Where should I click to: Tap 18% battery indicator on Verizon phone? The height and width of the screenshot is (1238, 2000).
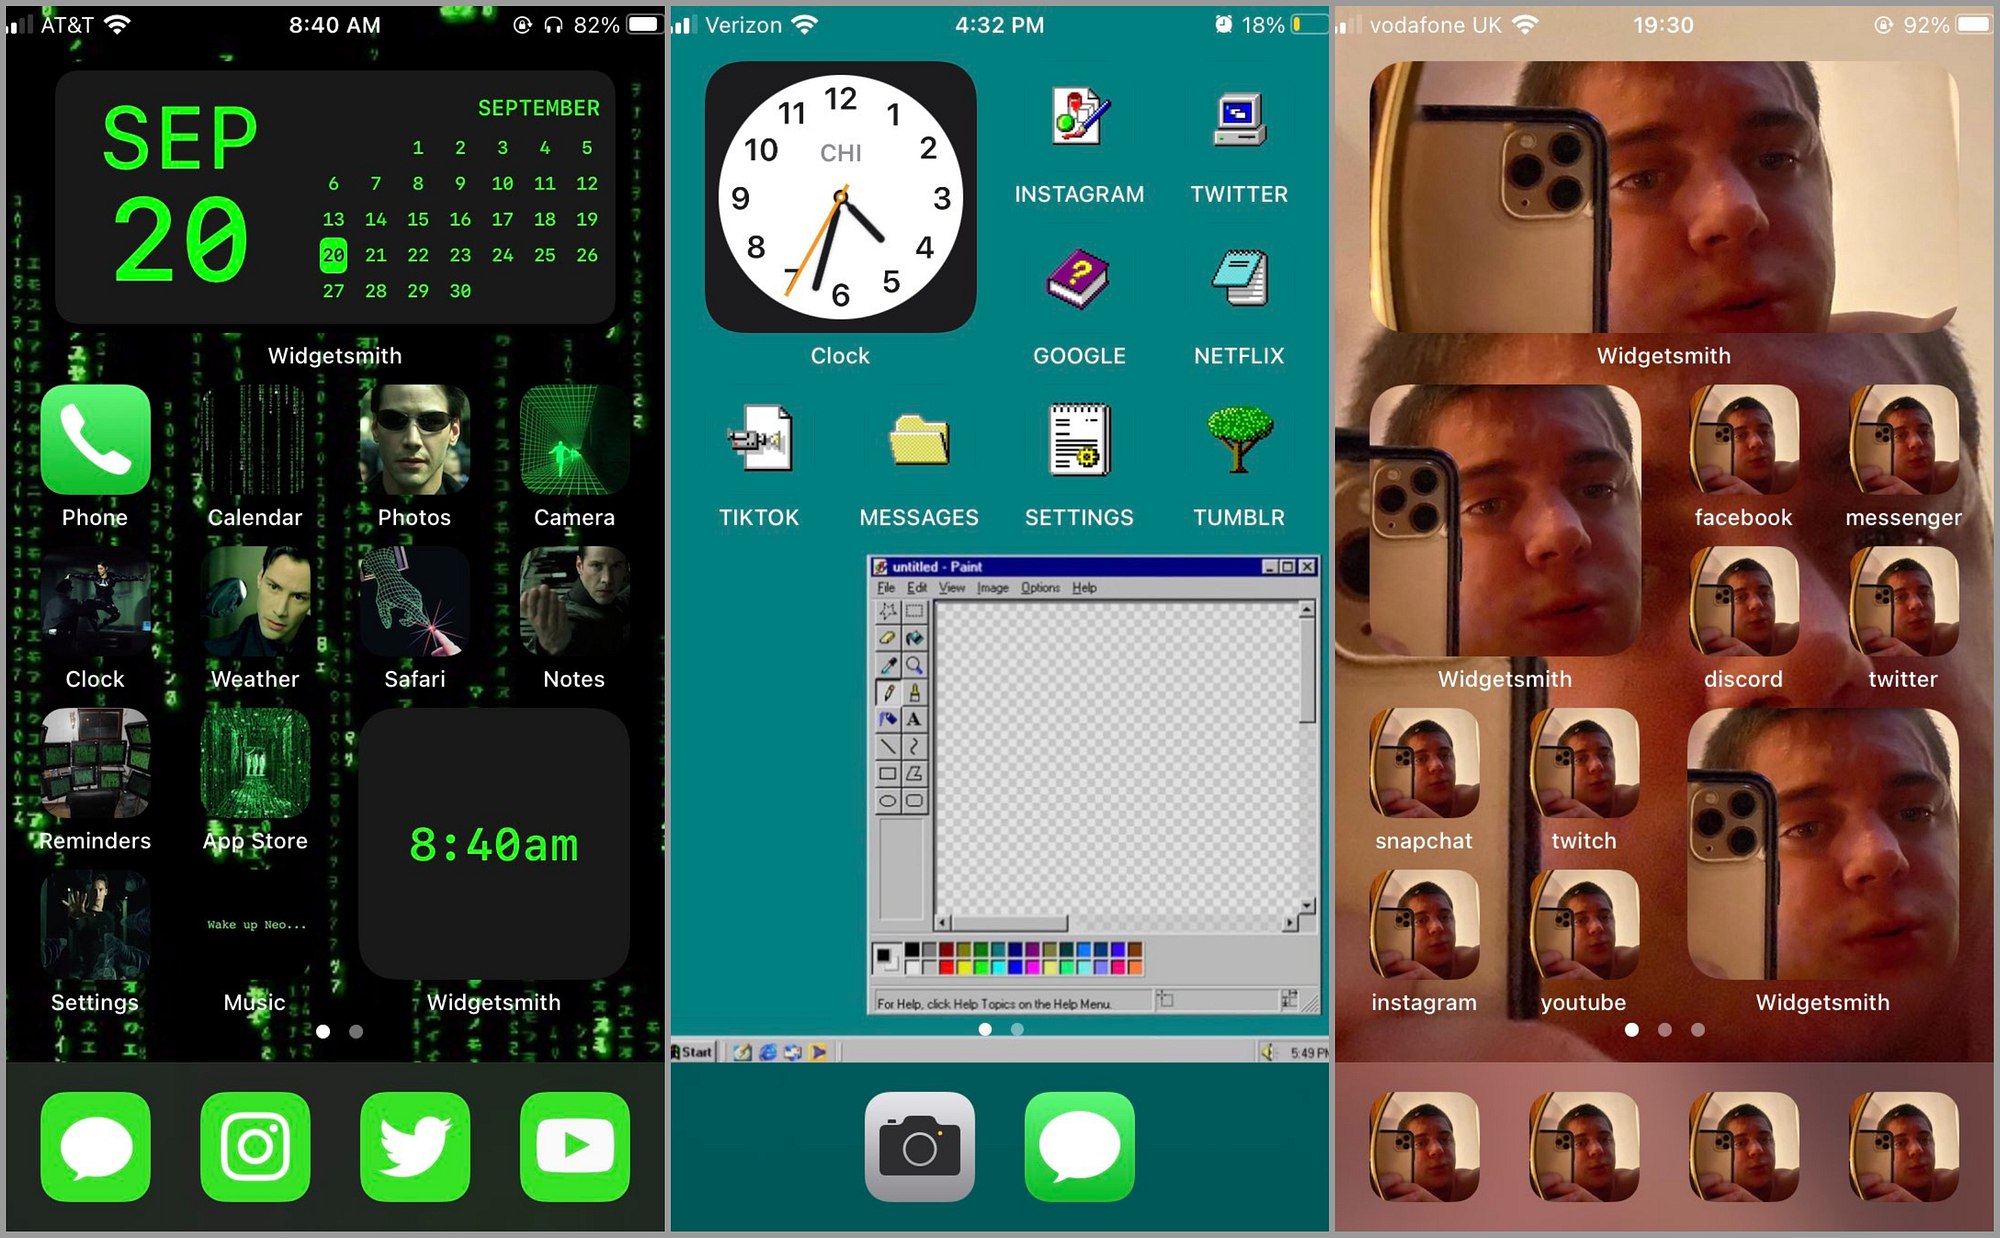tap(1284, 25)
